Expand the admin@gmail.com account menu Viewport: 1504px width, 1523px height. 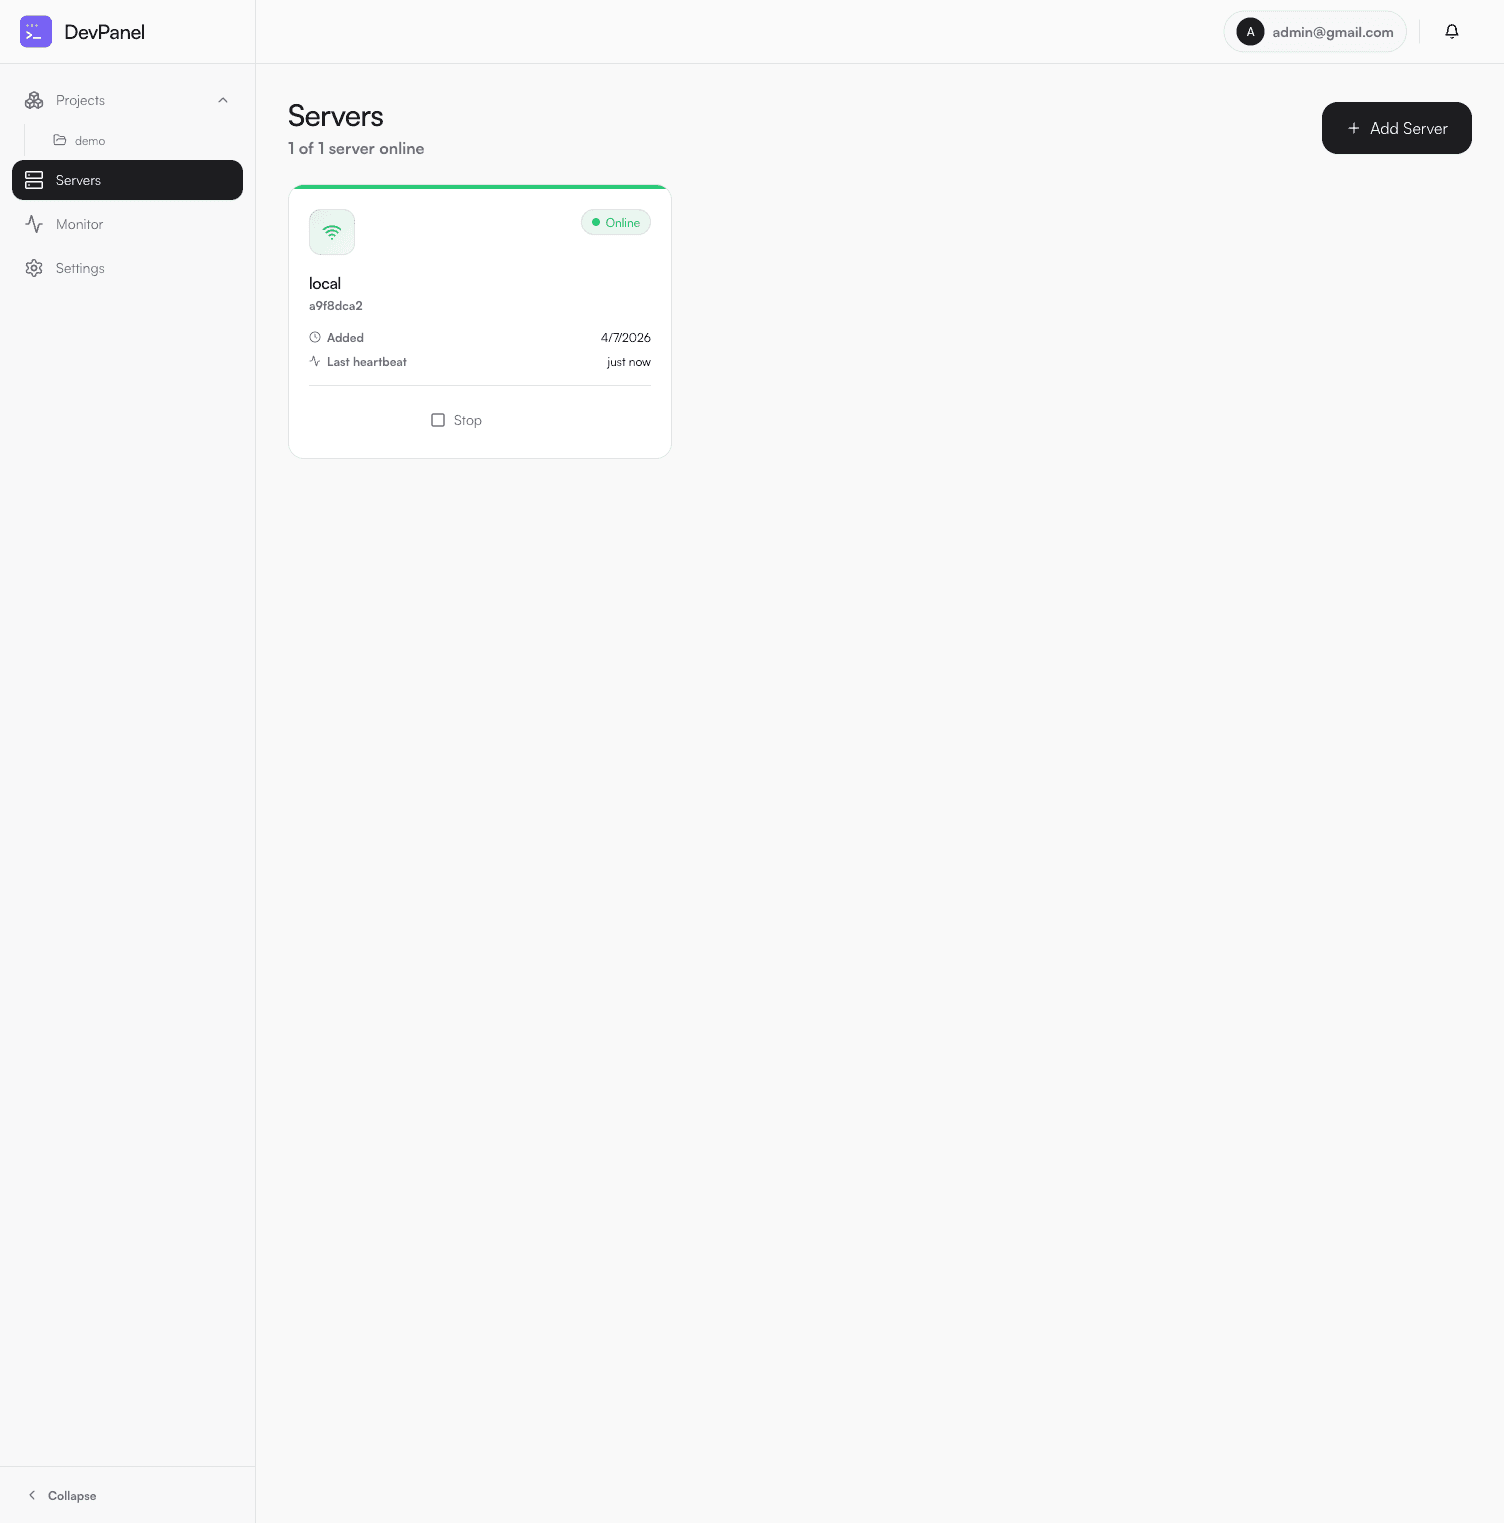[x=1314, y=31]
